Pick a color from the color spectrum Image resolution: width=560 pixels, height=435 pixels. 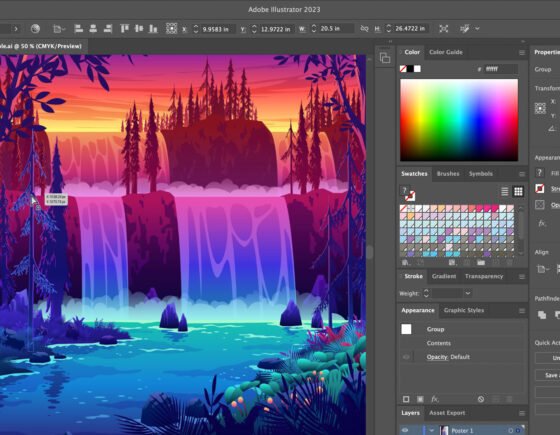pos(459,120)
